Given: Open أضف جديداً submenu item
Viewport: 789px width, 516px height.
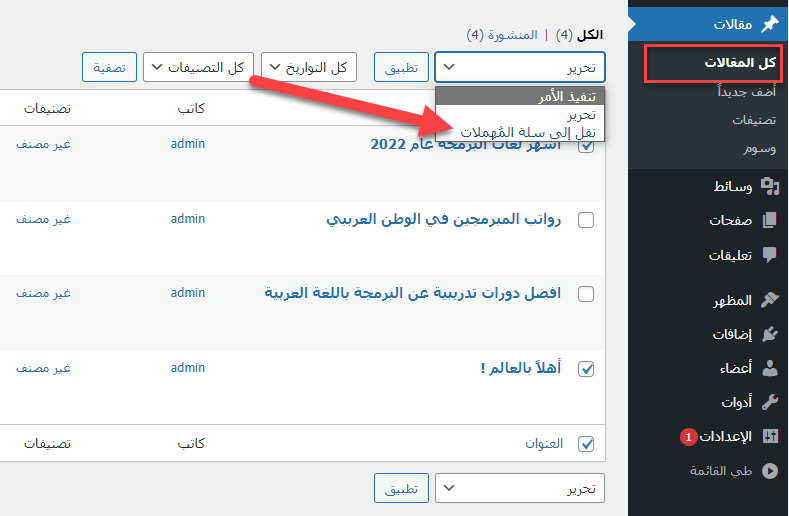Looking at the screenshot, I should click(747, 92).
